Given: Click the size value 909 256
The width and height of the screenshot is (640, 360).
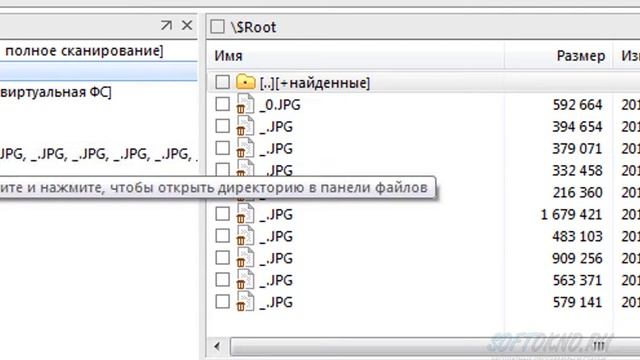Looking at the screenshot, I should pyautogui.click(x=578, y=259).
